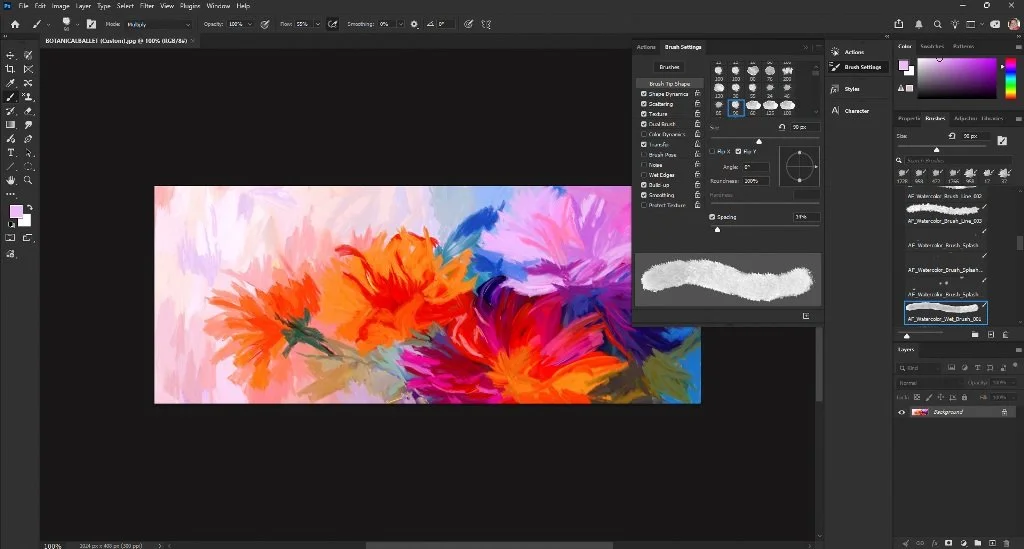Open the Window menu
The height and width of the screenshot is (549, 1024).
point(218,6)
